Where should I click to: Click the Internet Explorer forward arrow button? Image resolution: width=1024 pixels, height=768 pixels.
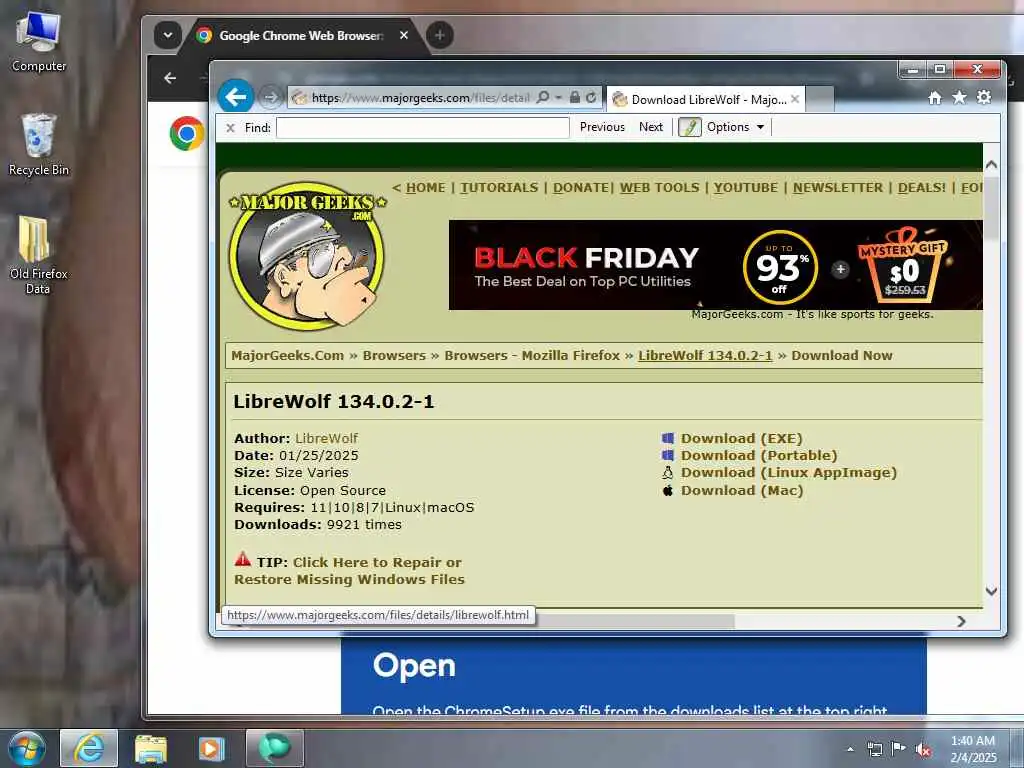[x=270, y=97]
